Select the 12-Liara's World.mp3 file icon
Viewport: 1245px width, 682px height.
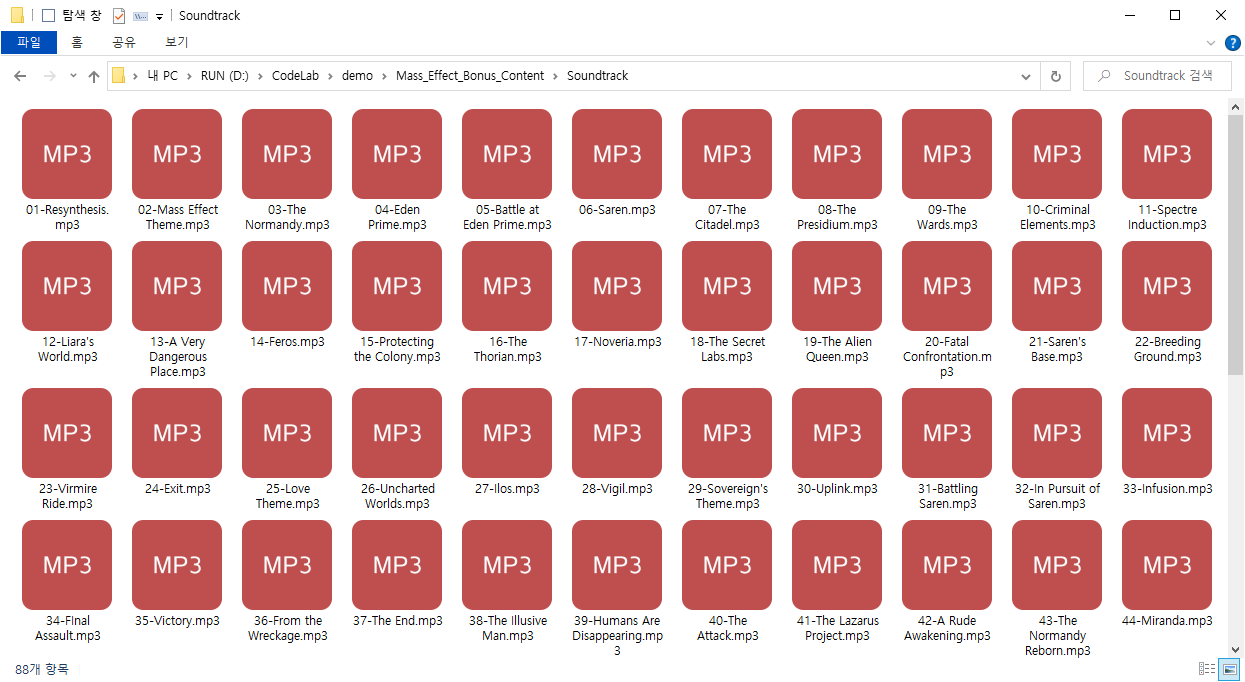point(67,286)
